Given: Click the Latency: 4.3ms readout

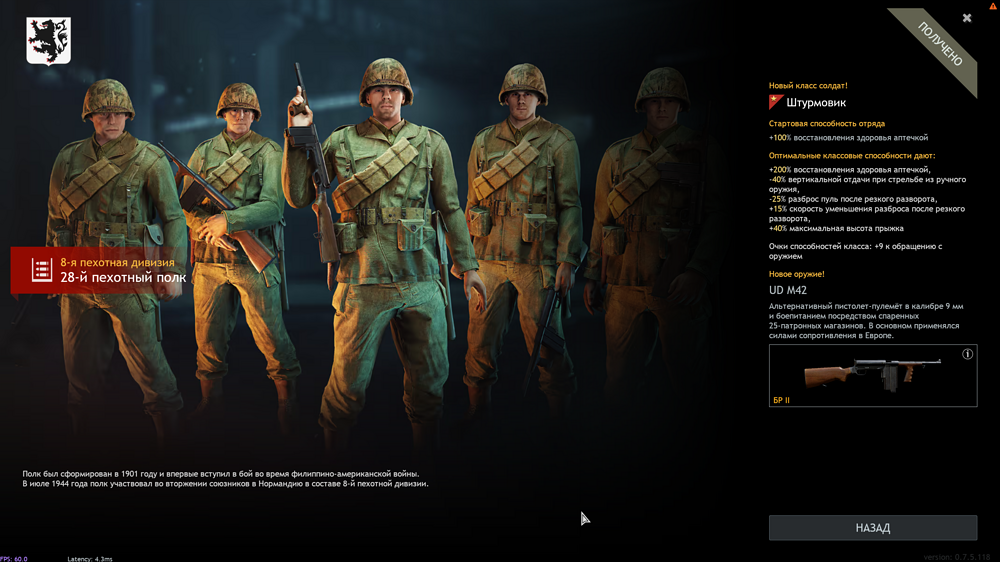Looking at the screenshot, I should [x=90, y=559].
